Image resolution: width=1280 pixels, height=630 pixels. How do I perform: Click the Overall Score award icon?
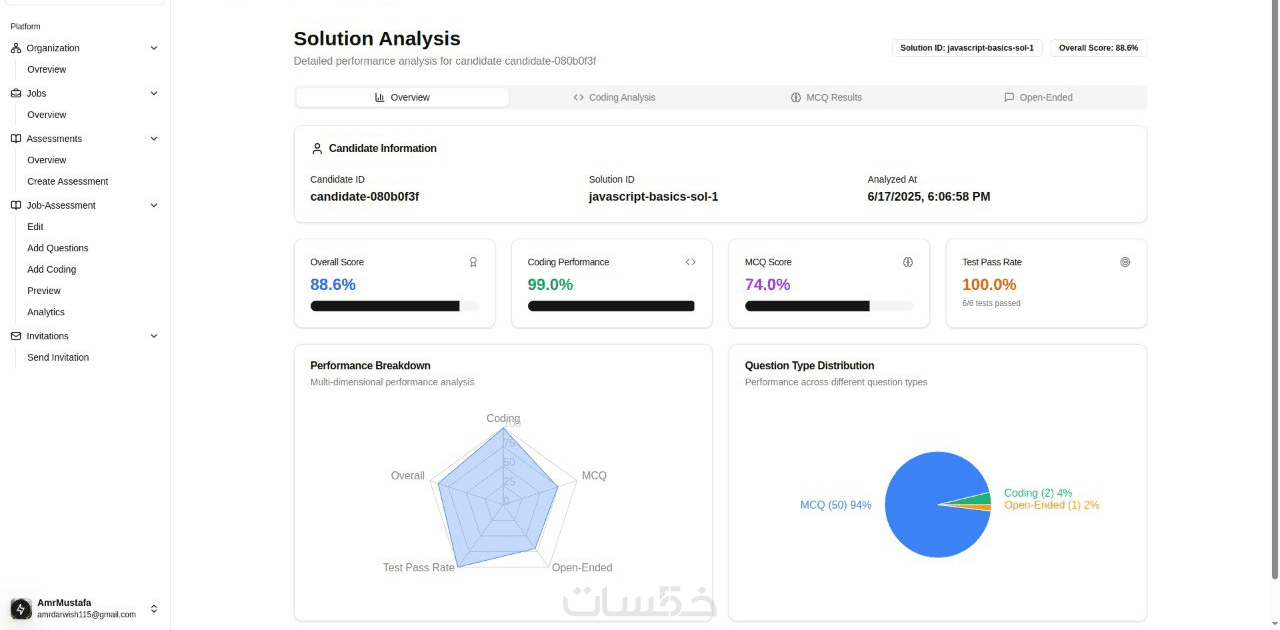tap(473, 262)
